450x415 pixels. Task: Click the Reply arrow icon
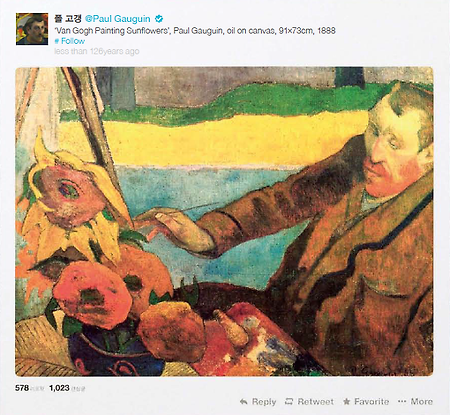[x=244, y=402]
